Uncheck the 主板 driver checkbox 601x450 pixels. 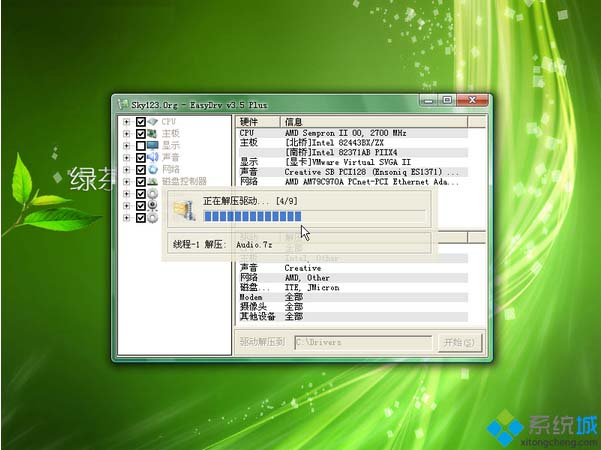click(x=141, y=134)
